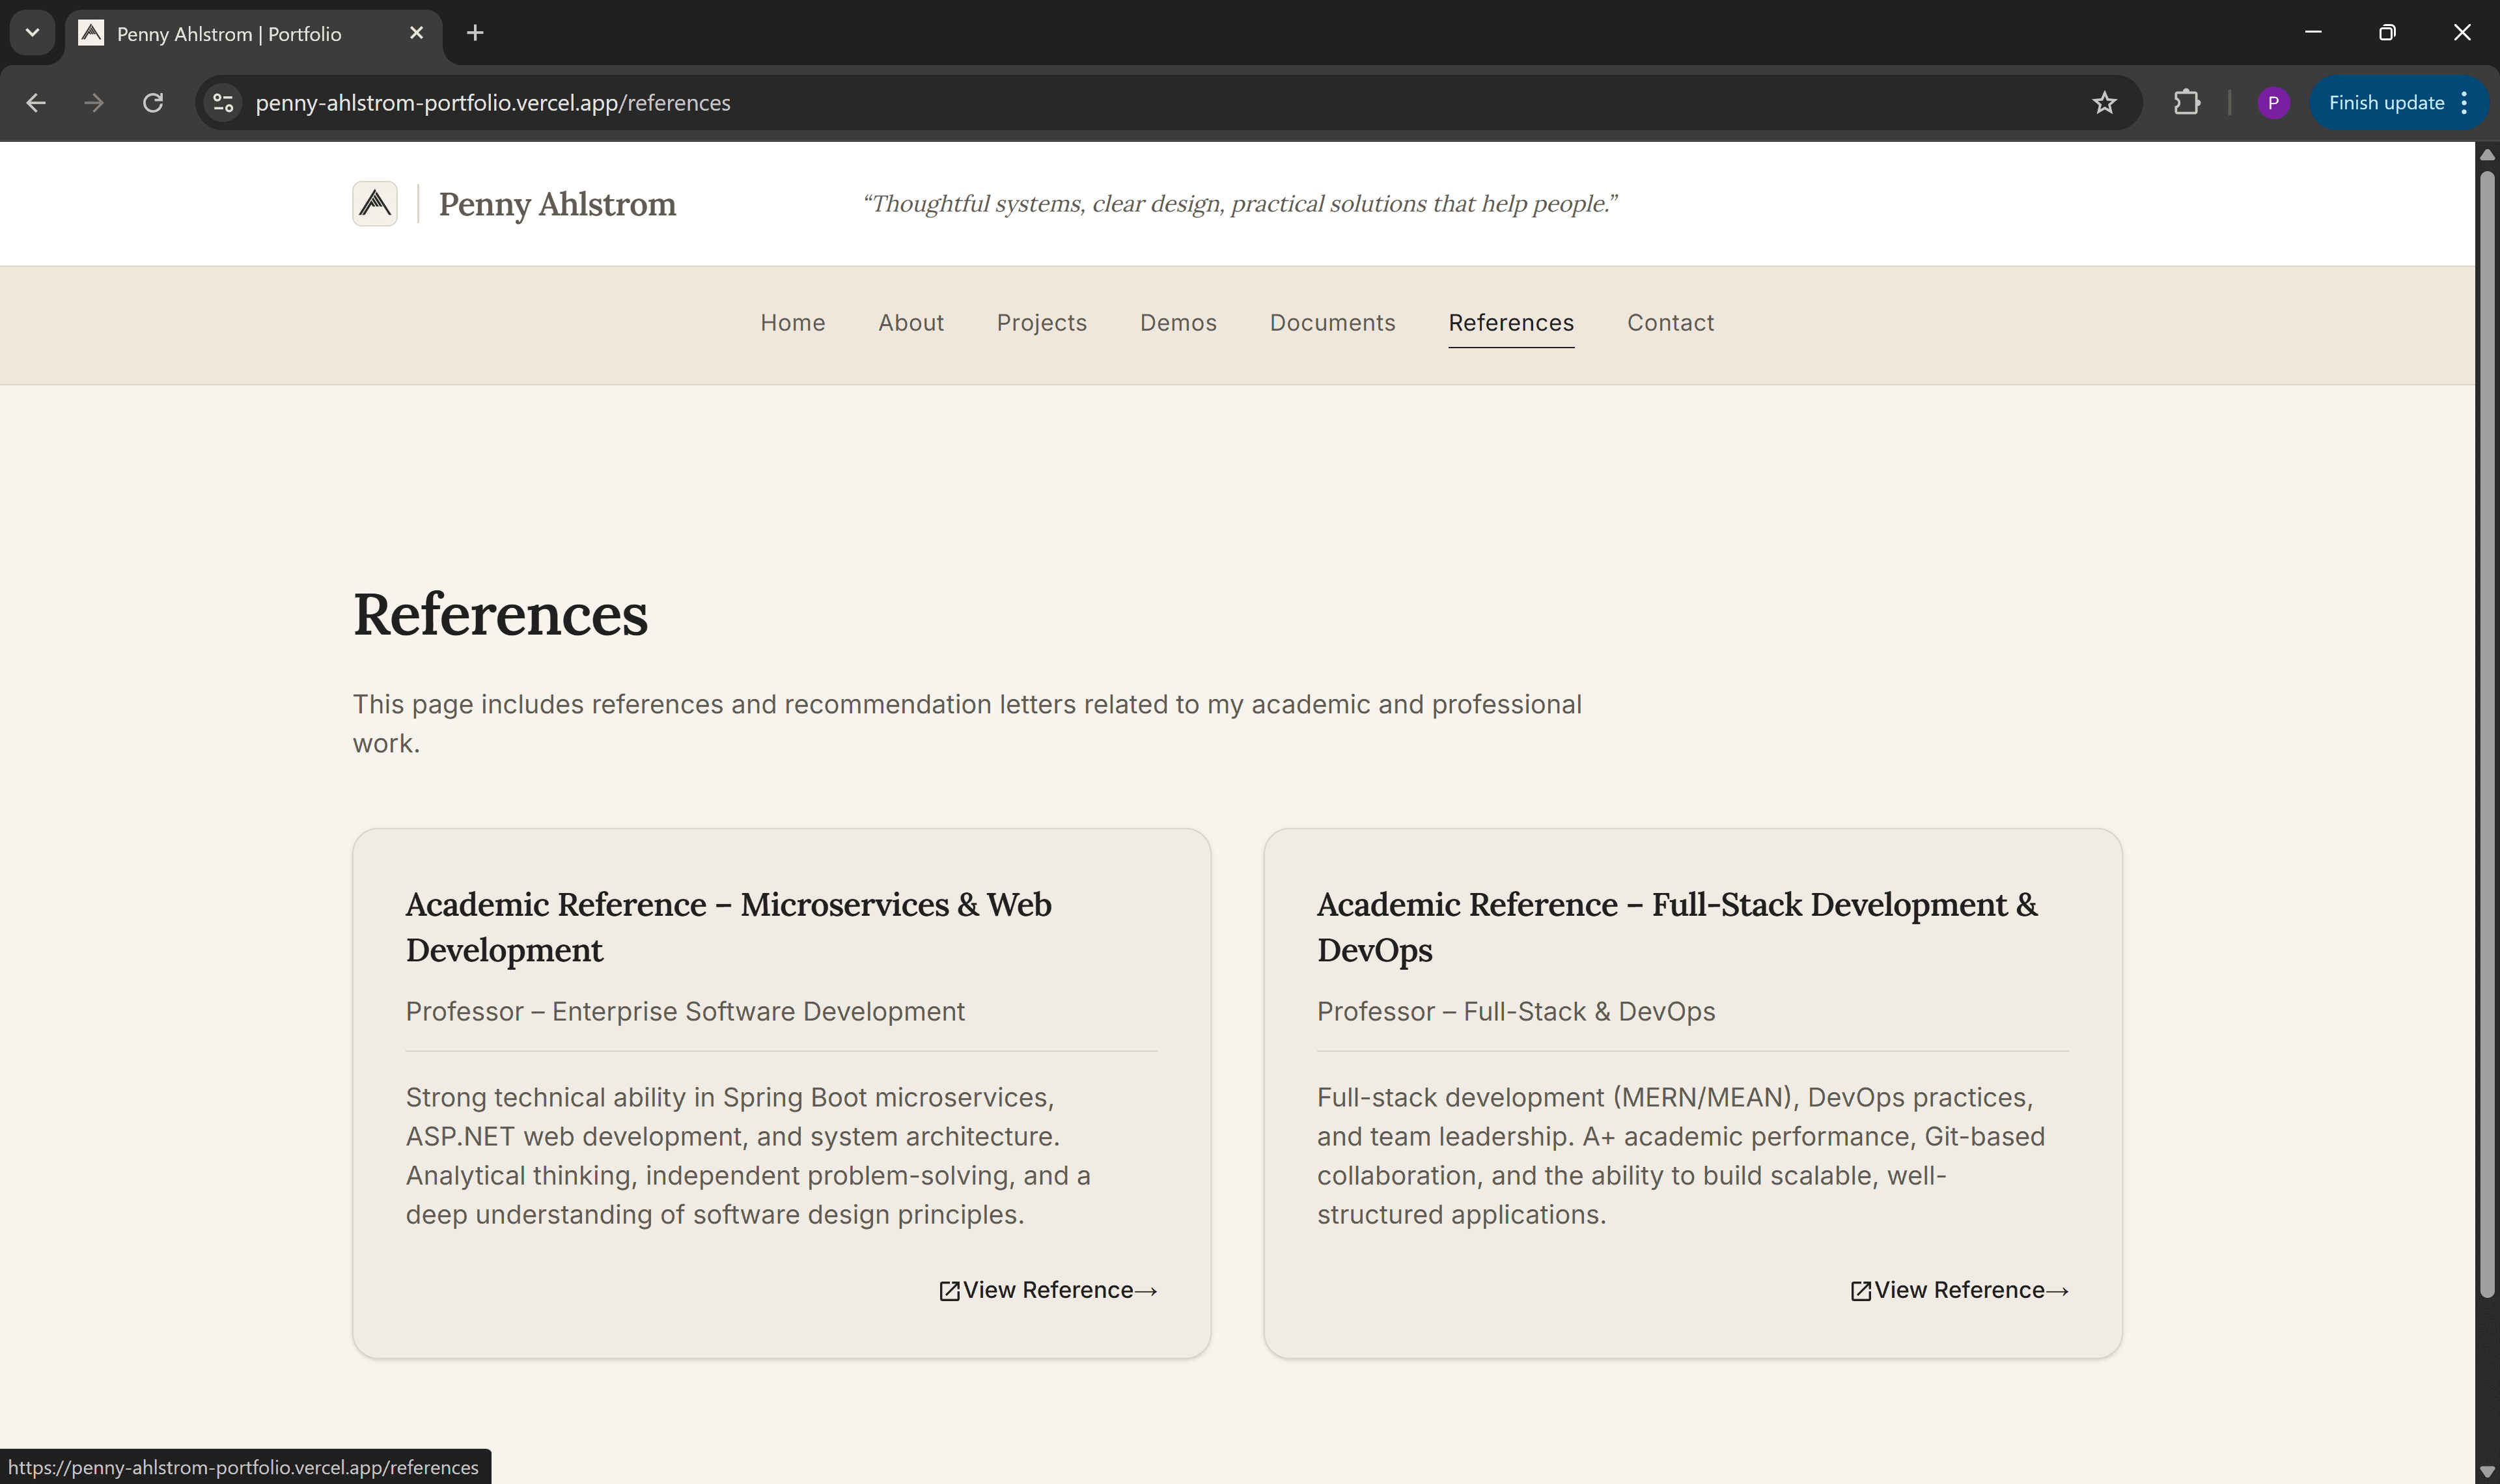Click the forward navigation arrow
Viewport: 2500px width, 1484px height.
[94, 102]
